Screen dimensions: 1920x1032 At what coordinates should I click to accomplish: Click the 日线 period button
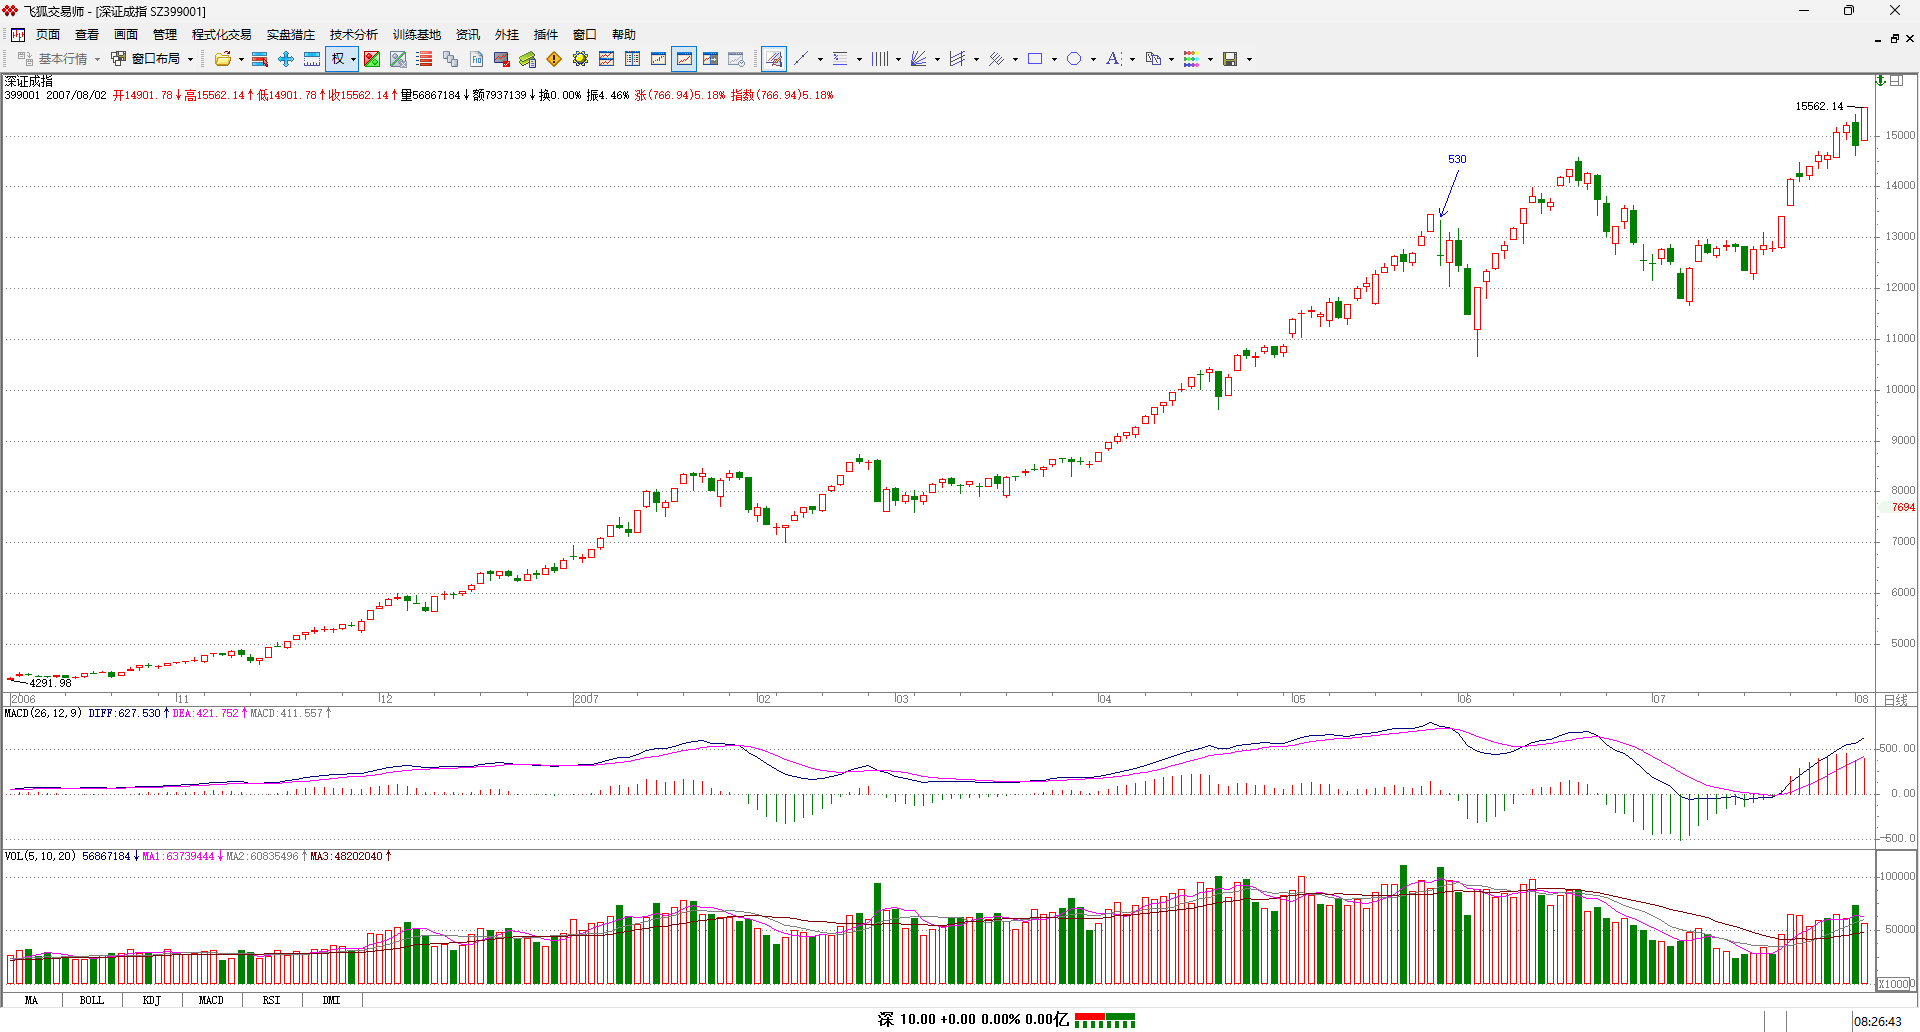pos(1895,700)
